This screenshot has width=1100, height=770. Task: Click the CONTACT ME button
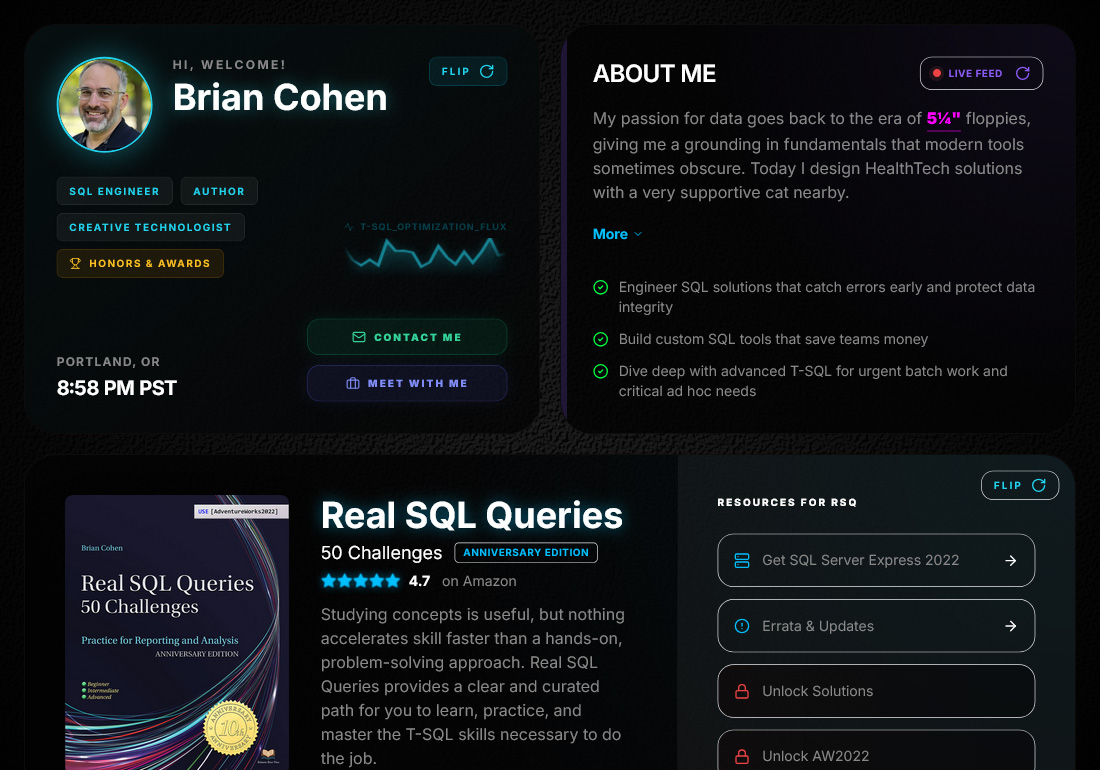407,337
